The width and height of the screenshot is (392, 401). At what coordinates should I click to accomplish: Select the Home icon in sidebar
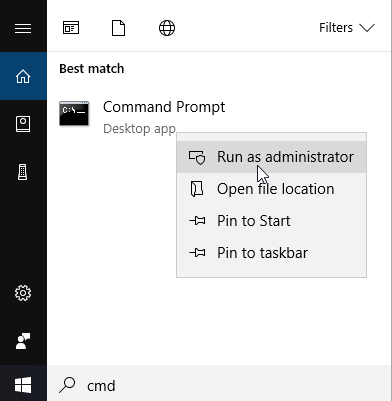(23, 76)
